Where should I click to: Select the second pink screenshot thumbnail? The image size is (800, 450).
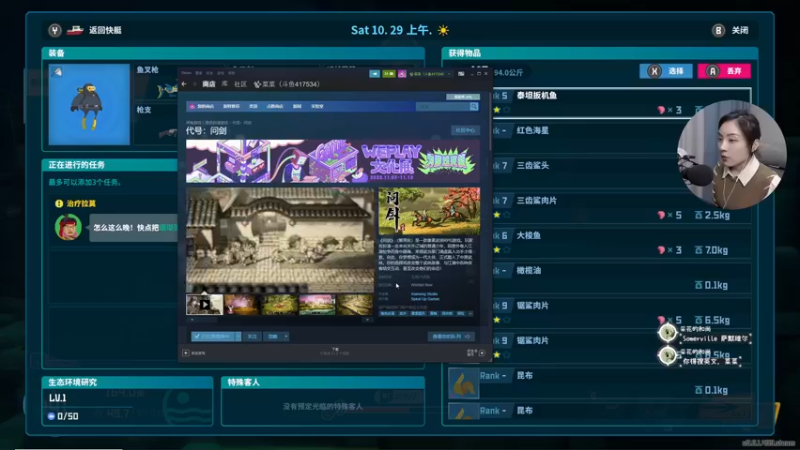(242, 305)
